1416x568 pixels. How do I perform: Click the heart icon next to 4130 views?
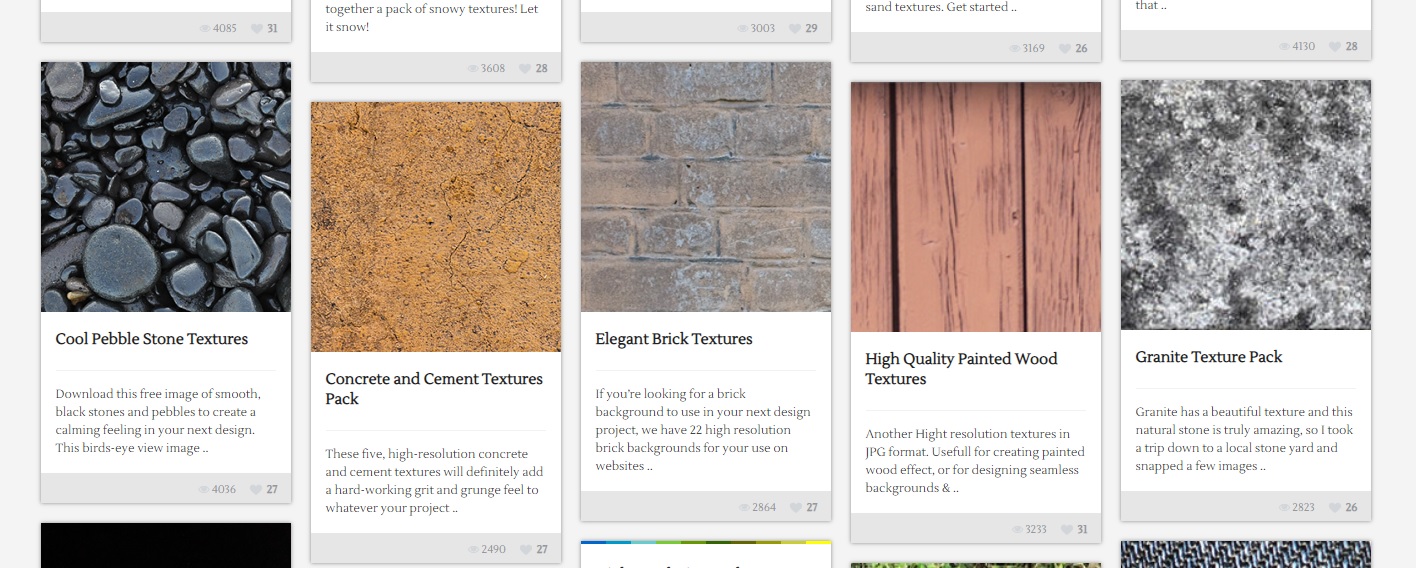click(1335, 47)
